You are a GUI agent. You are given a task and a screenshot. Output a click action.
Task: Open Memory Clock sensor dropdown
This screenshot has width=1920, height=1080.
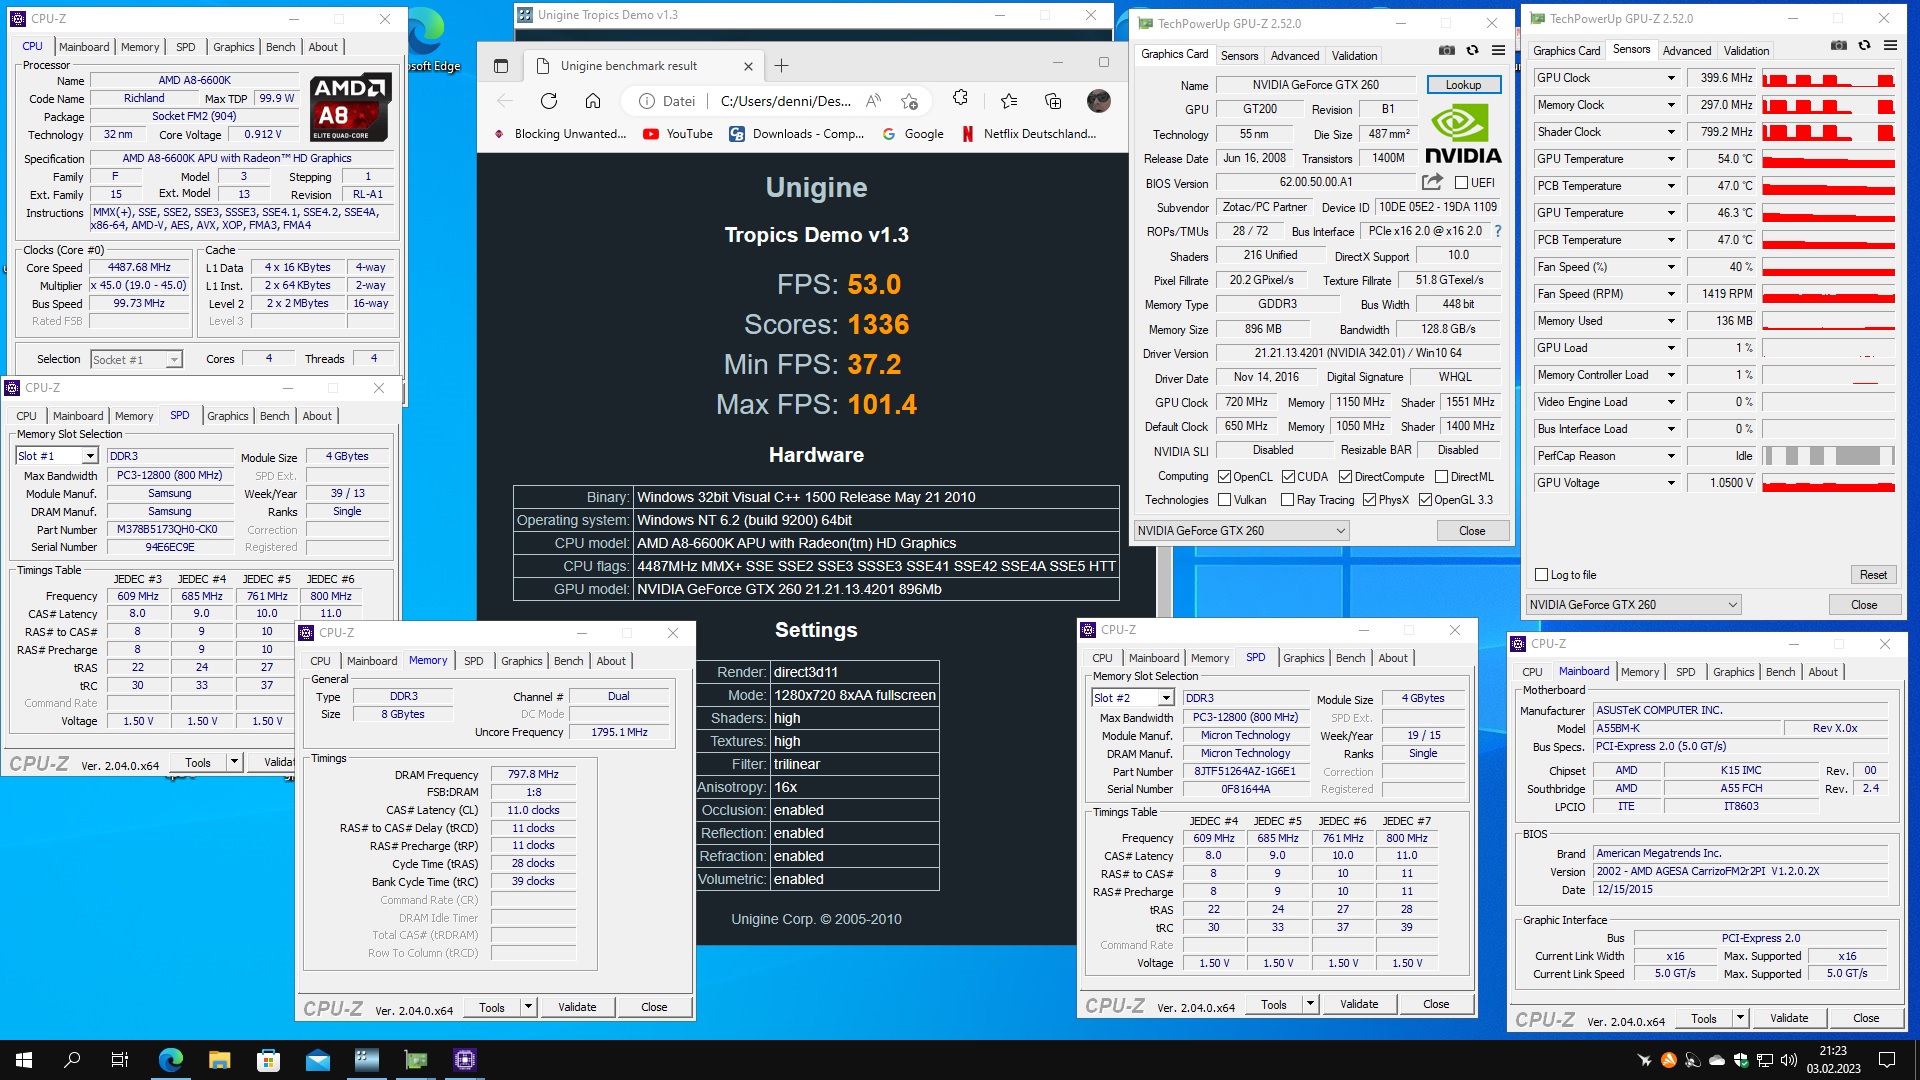tap(1670, 105)
